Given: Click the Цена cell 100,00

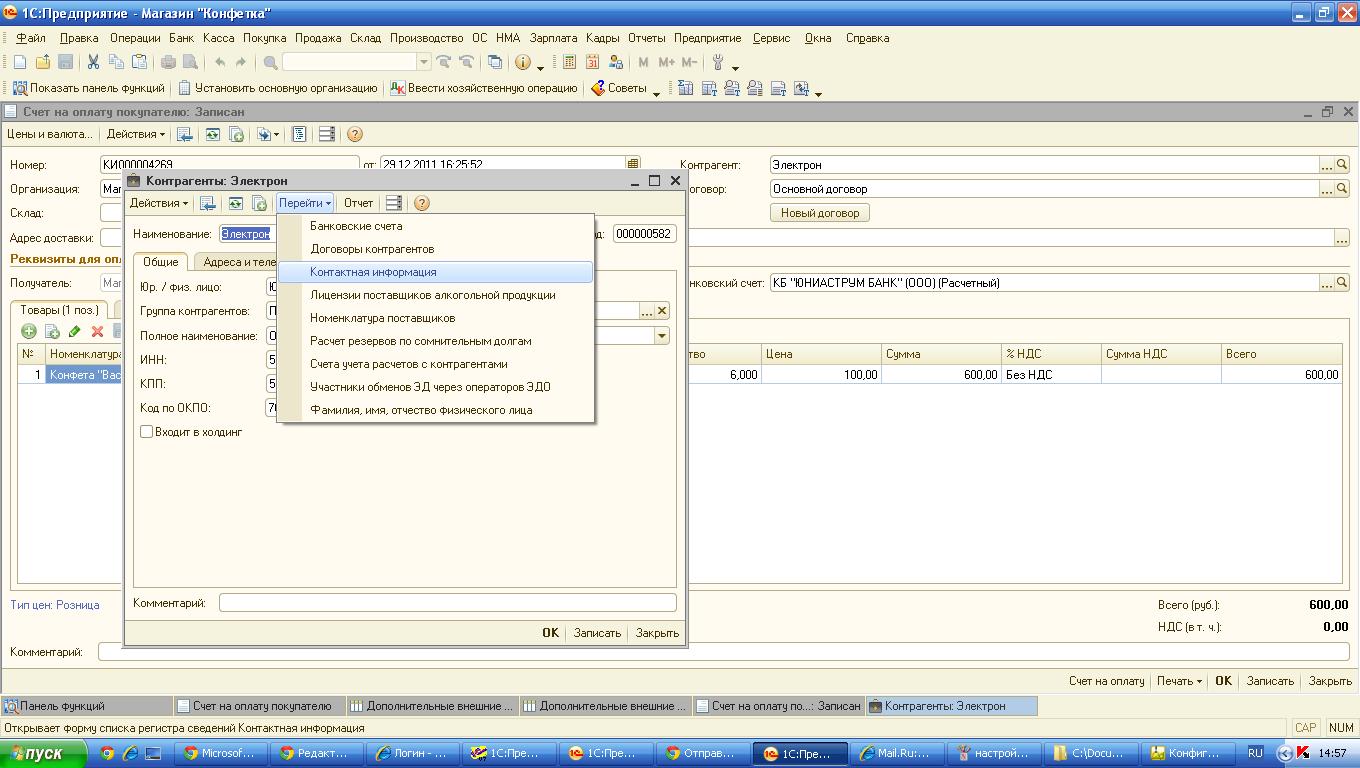Looking at the screenshot, I should point(821,375).
